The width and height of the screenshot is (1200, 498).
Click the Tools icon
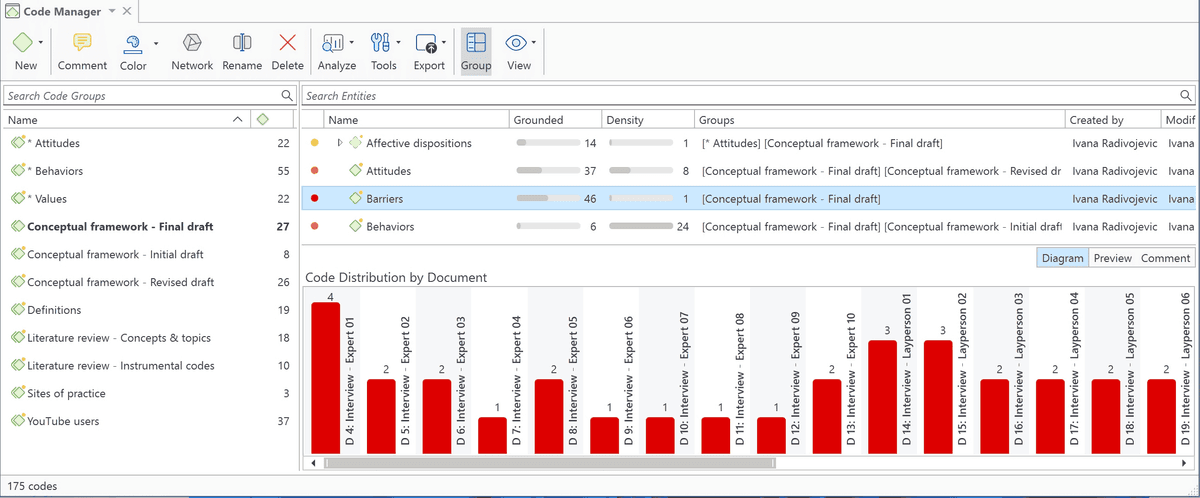point(380,43)
